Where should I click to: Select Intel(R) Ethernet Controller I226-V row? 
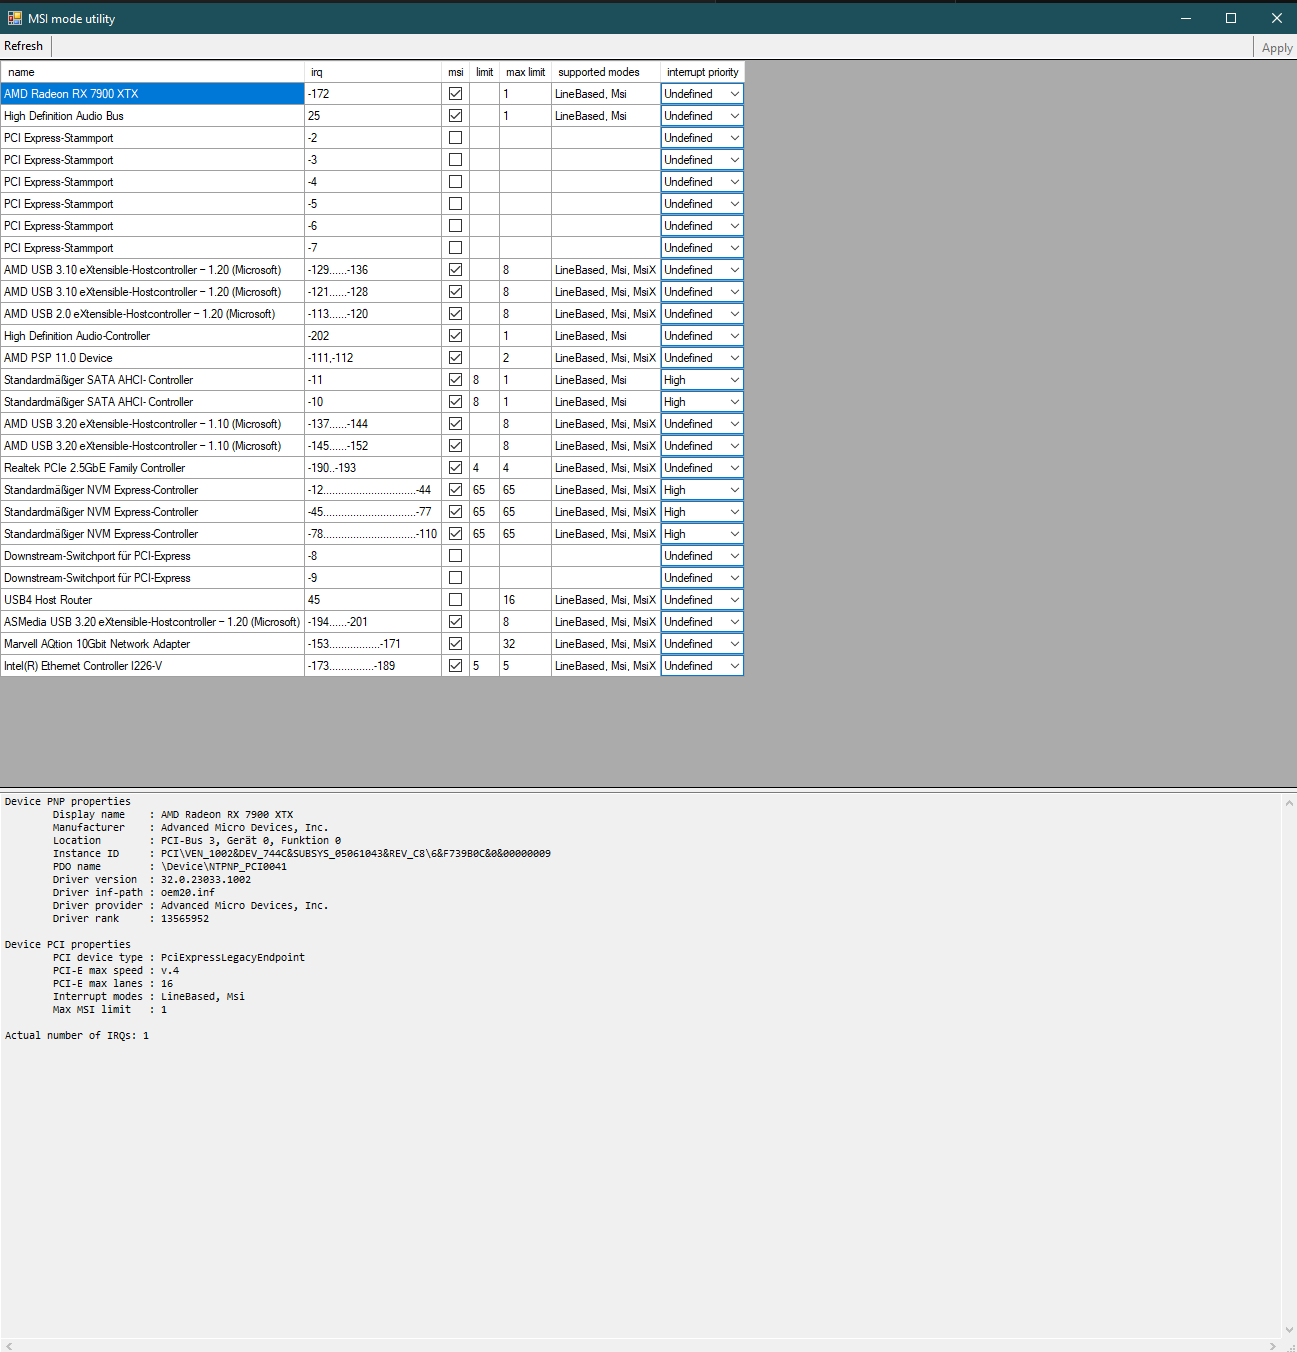point(152,666)
